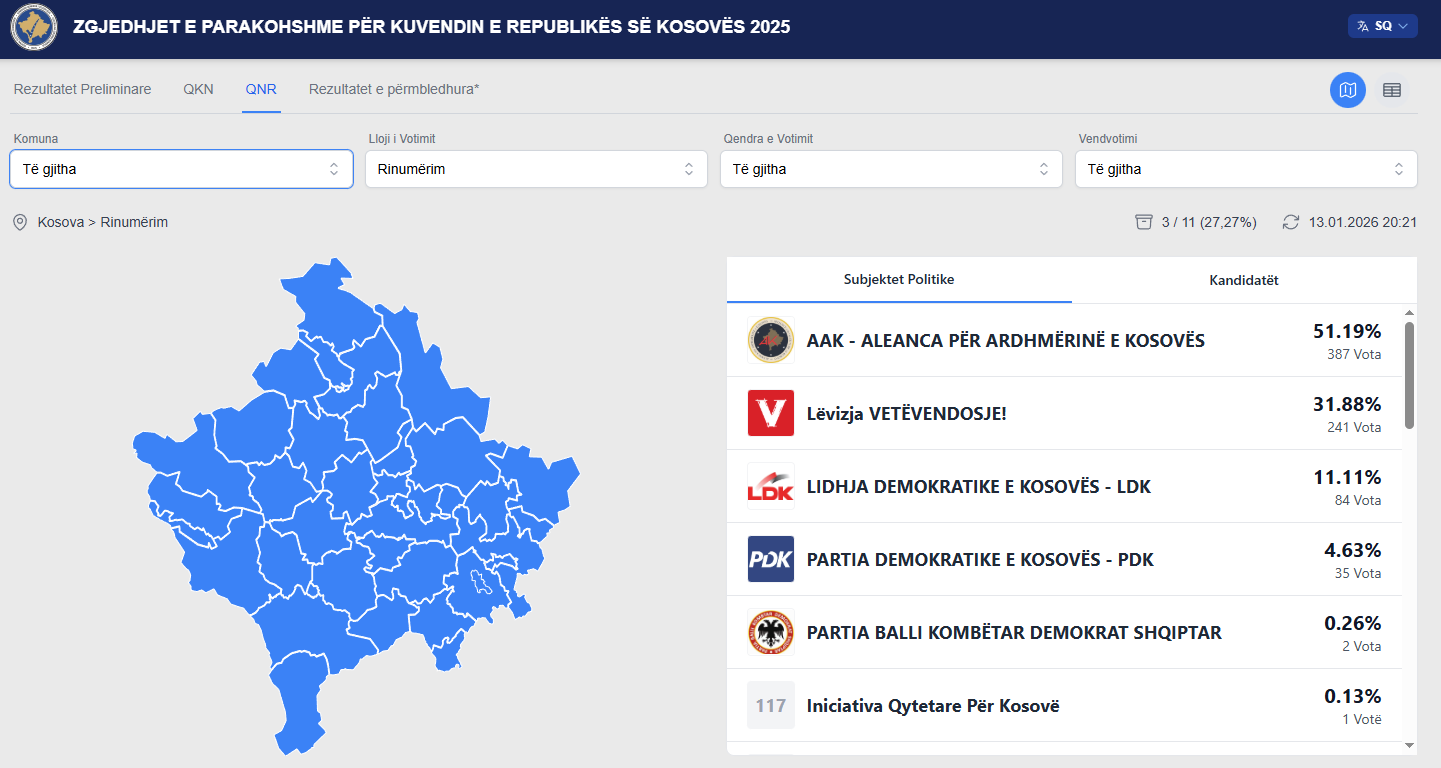Click the LDK party logo
This screenshot has height=768, width=1441.
[x=770, y=487]
